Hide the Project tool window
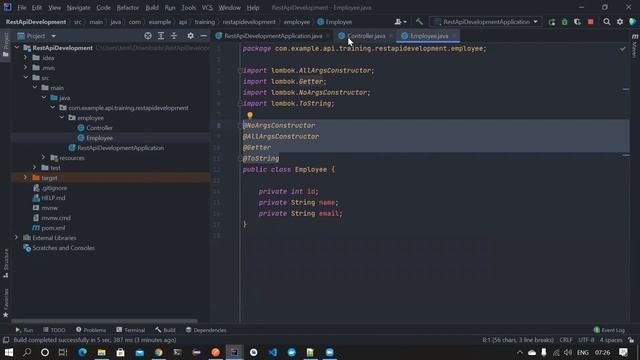Viewport: 640px width, 360px height. pos(203,36)
